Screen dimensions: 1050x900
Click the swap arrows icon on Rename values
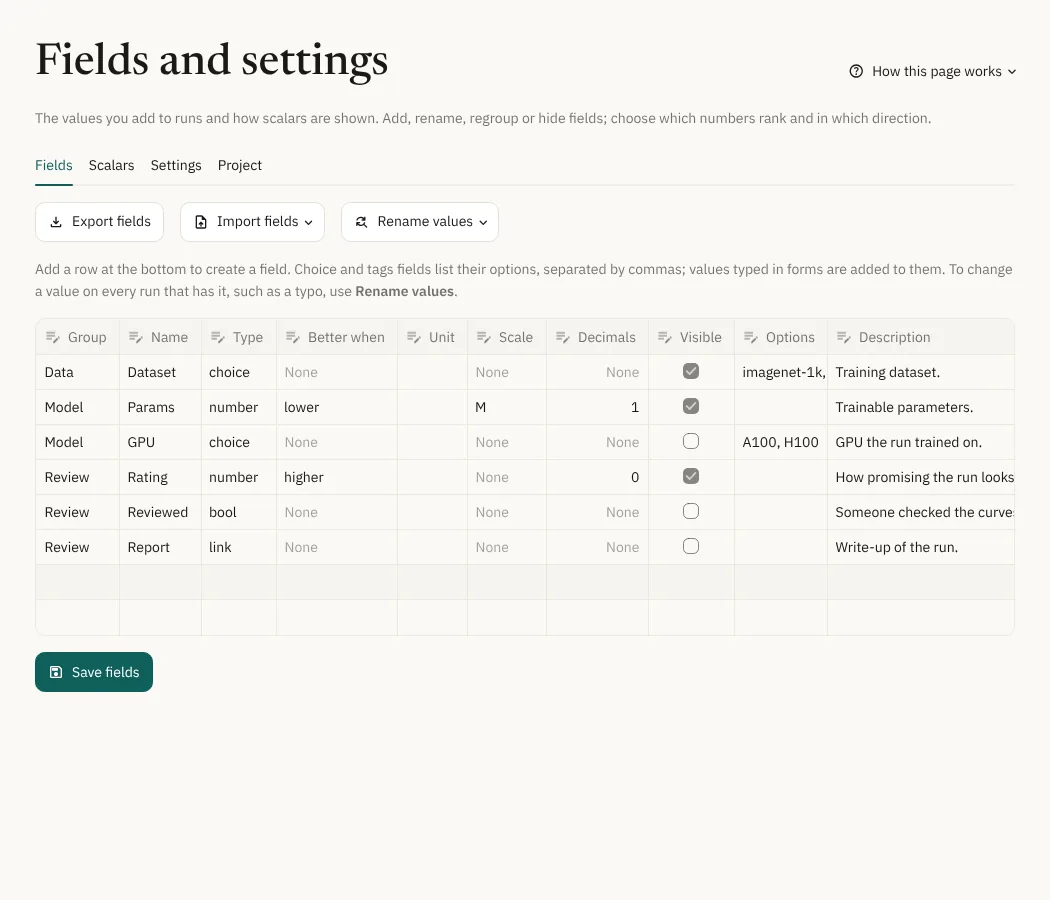tap(362, 222)
